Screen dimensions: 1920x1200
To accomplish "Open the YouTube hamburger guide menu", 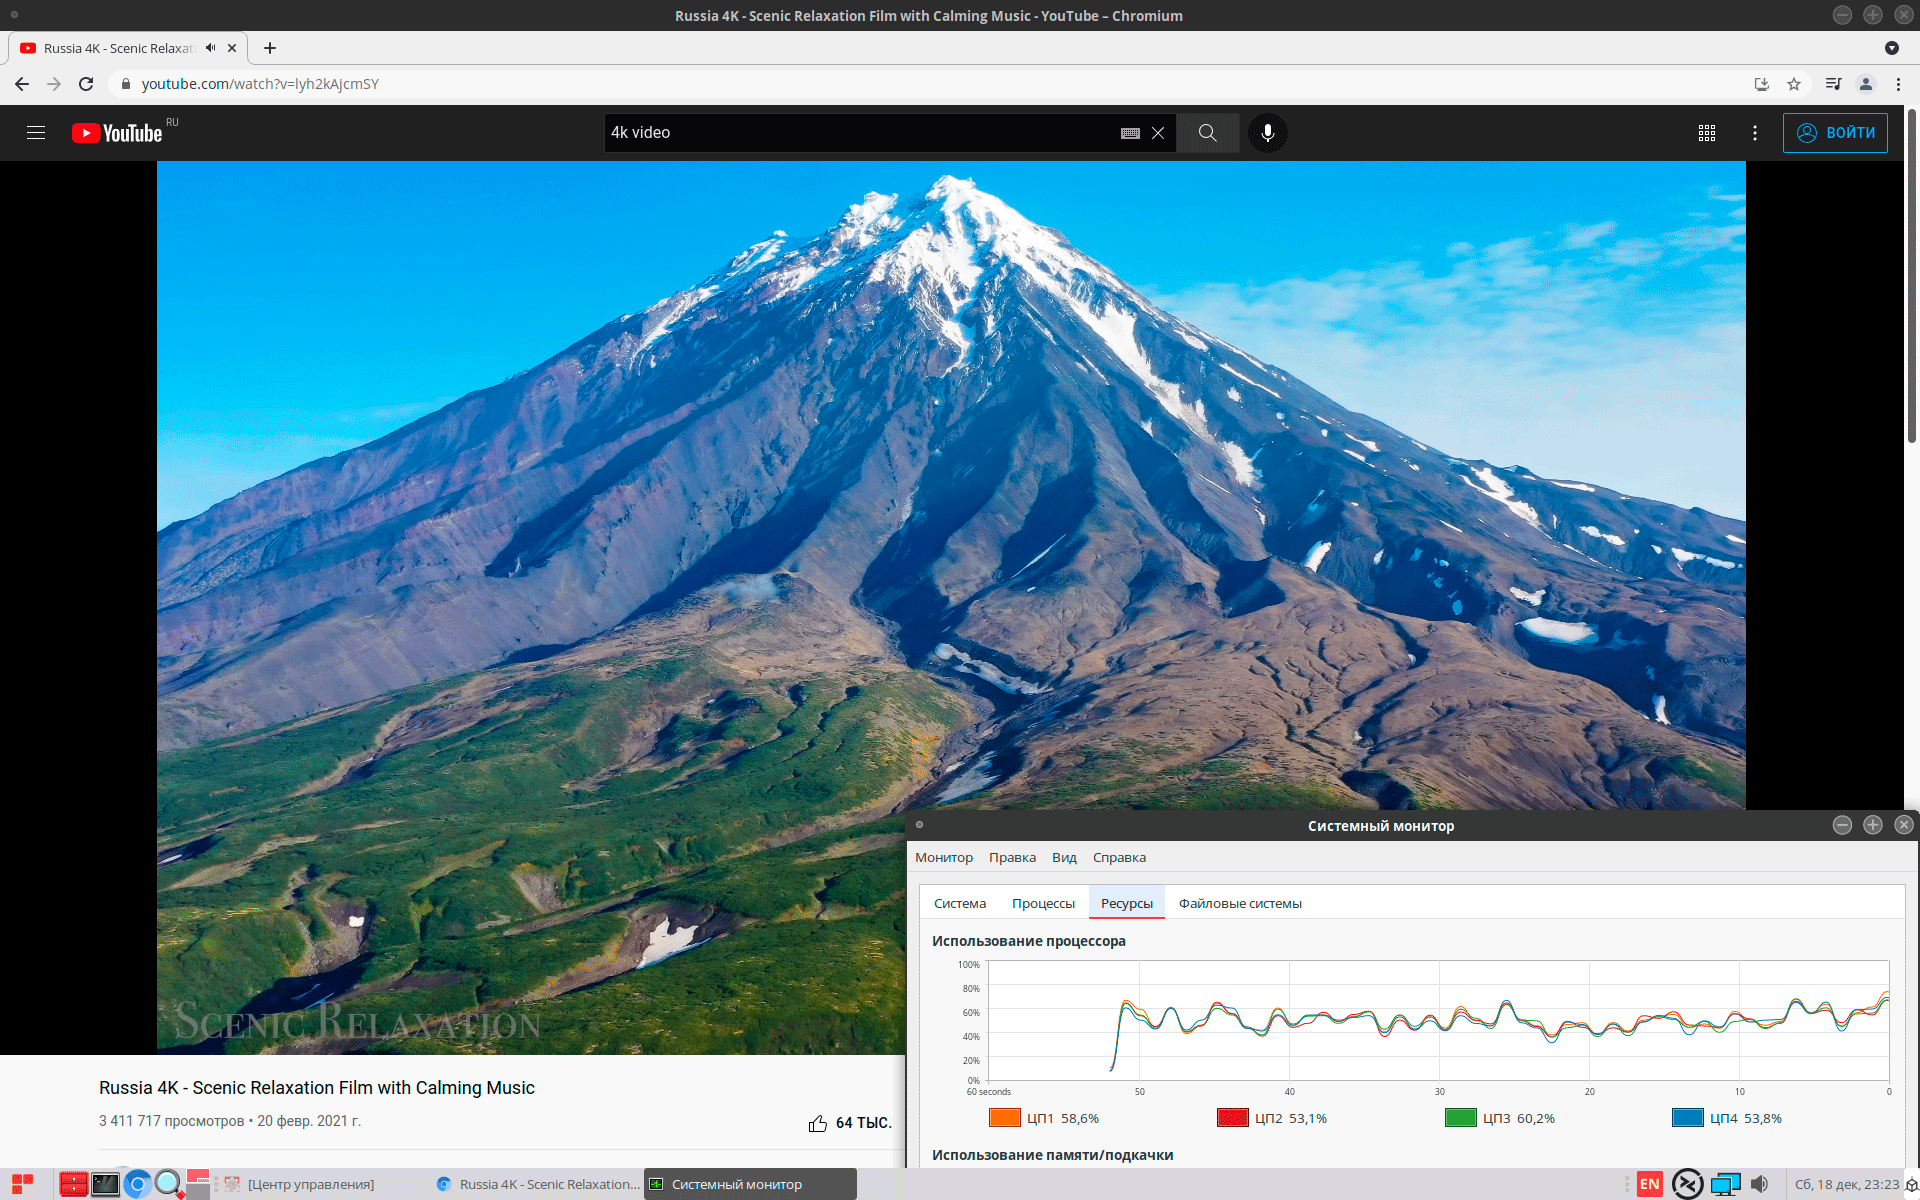I will [x=36, y=133].
